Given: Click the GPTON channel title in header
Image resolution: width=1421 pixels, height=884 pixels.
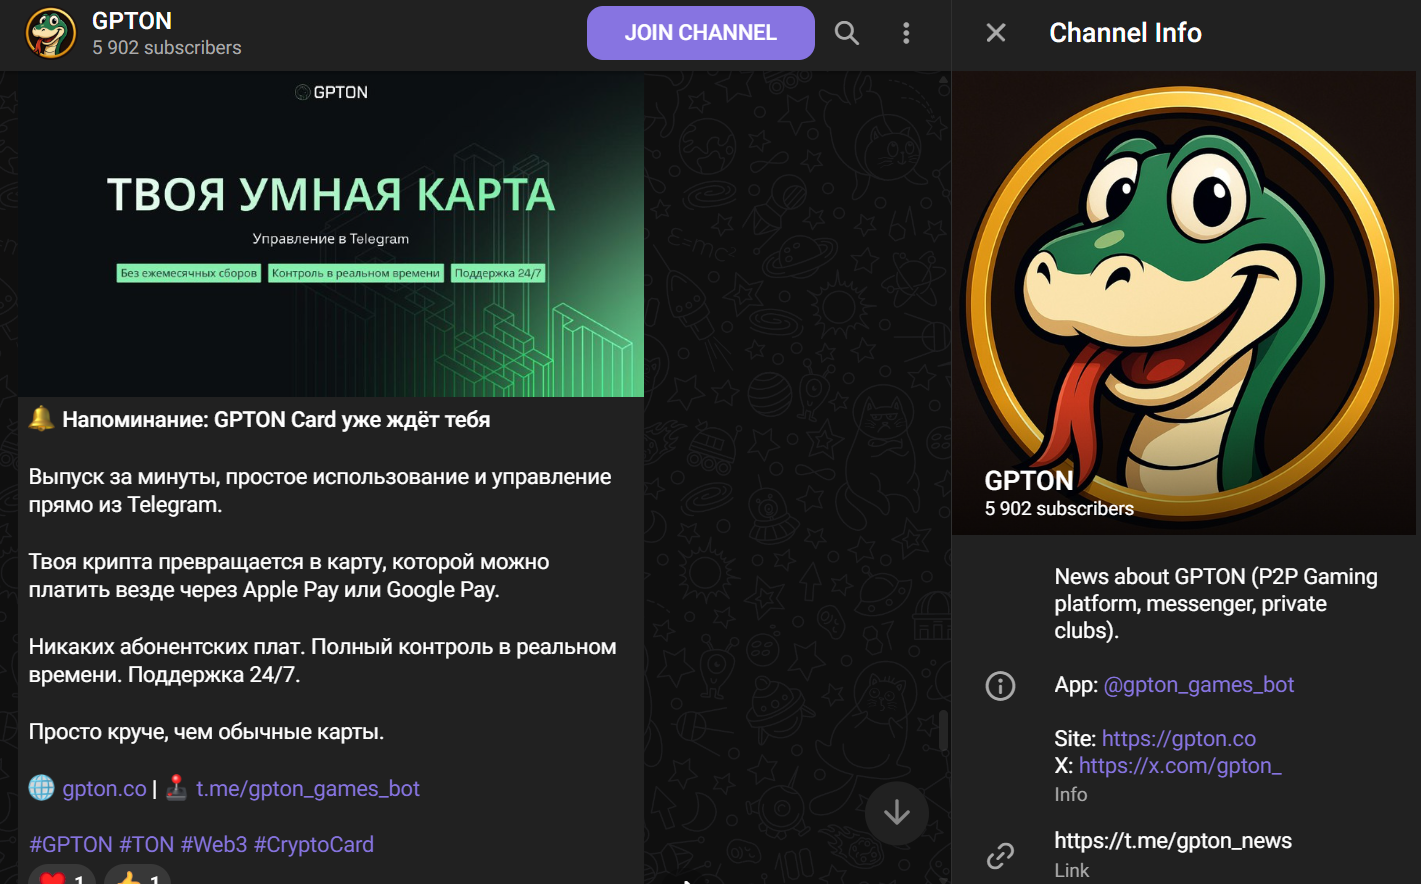Looking at the screenshot, I should [132, 21].
